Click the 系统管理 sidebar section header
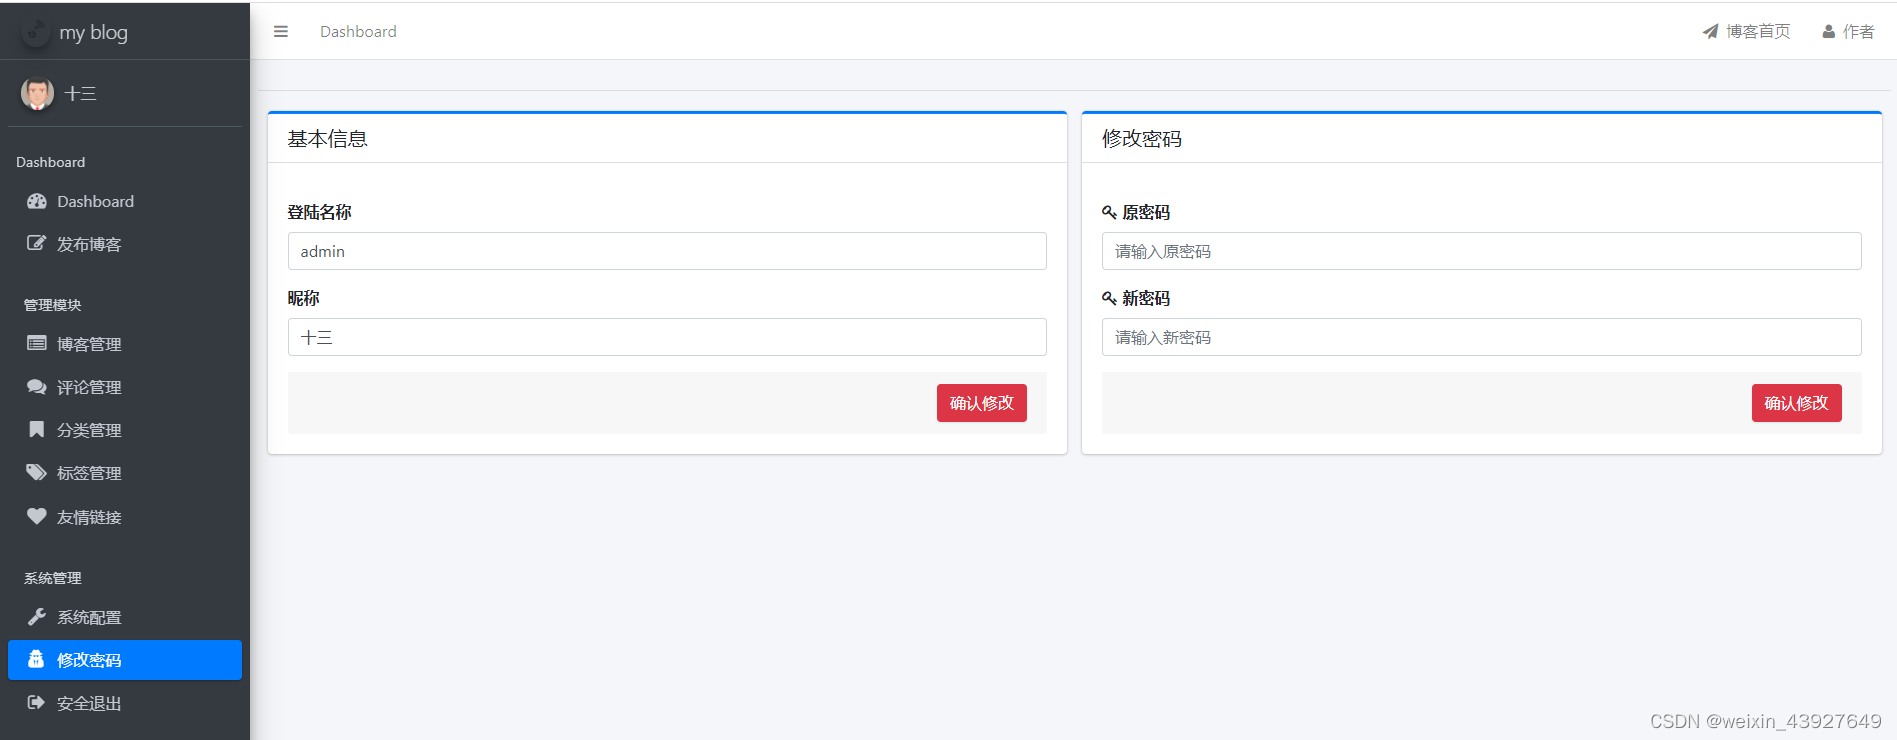 [53, 578]
